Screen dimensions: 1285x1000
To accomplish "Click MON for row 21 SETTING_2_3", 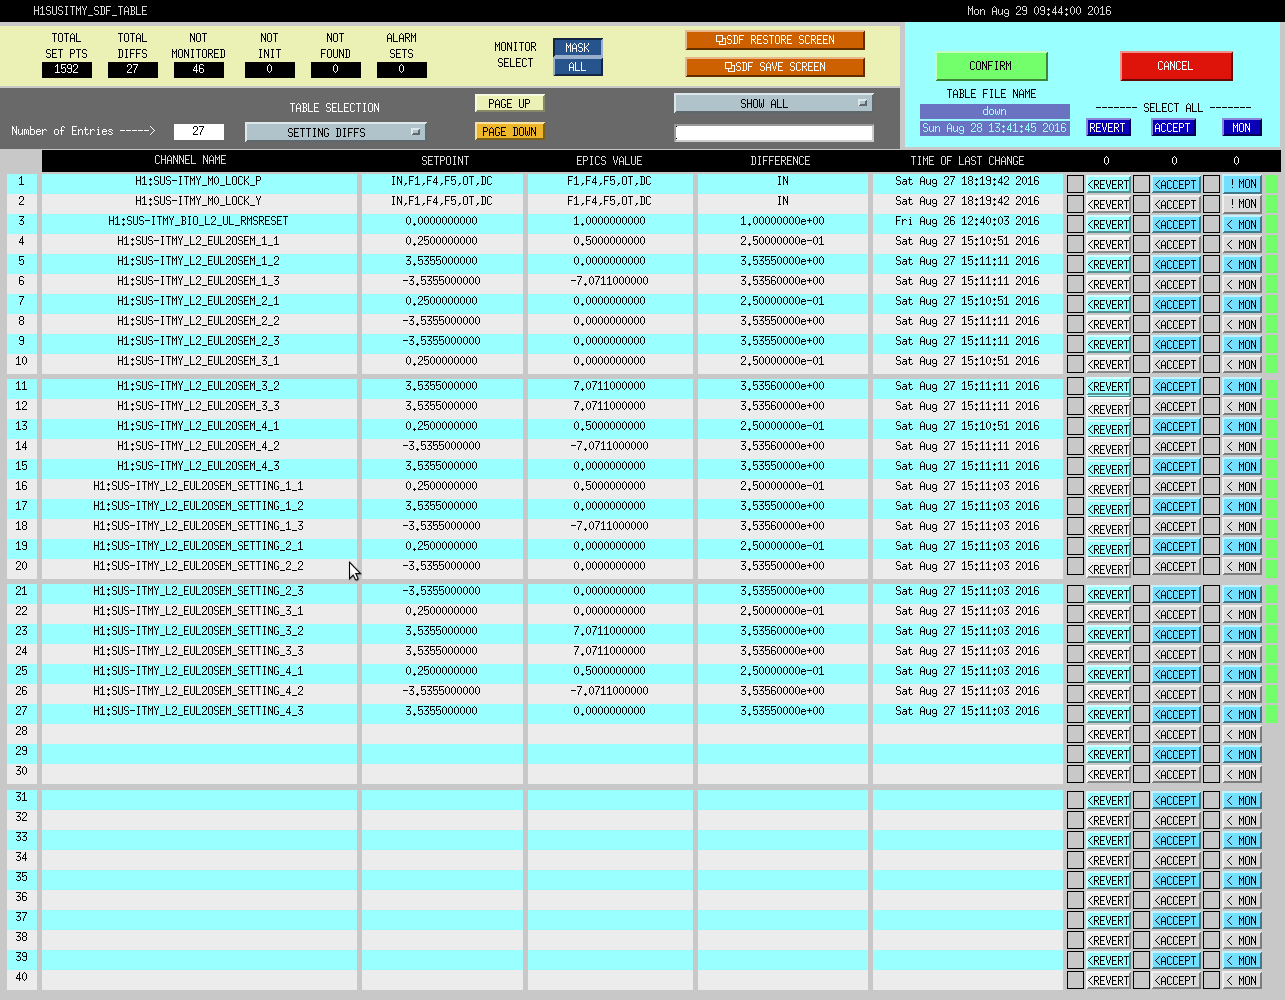I will 1242,594.
